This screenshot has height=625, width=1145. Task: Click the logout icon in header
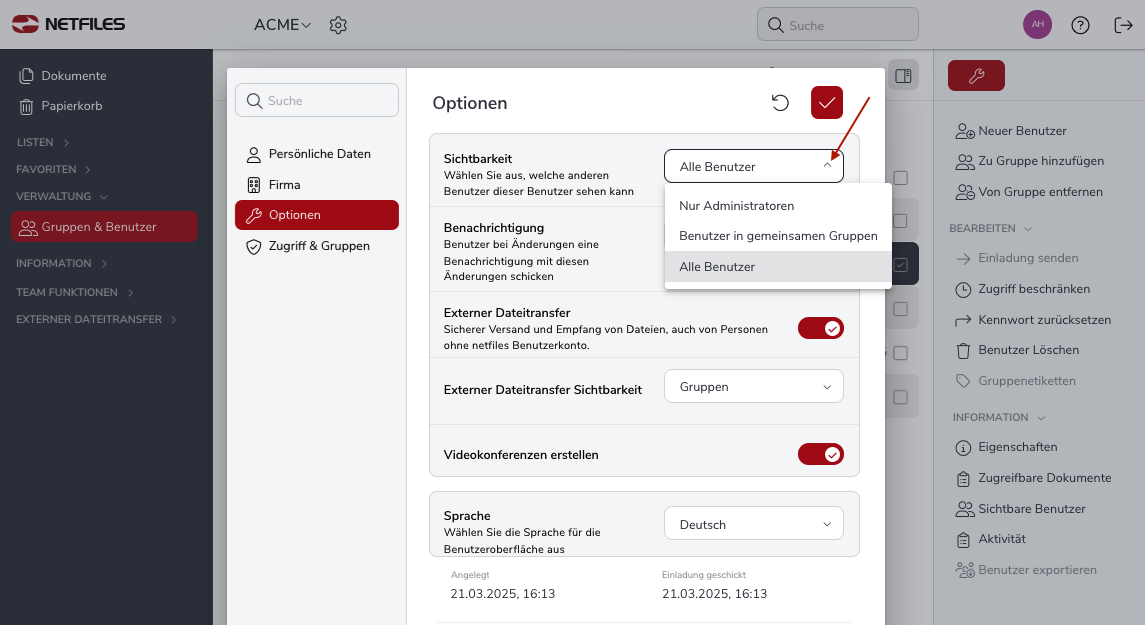click(1123, 25)
